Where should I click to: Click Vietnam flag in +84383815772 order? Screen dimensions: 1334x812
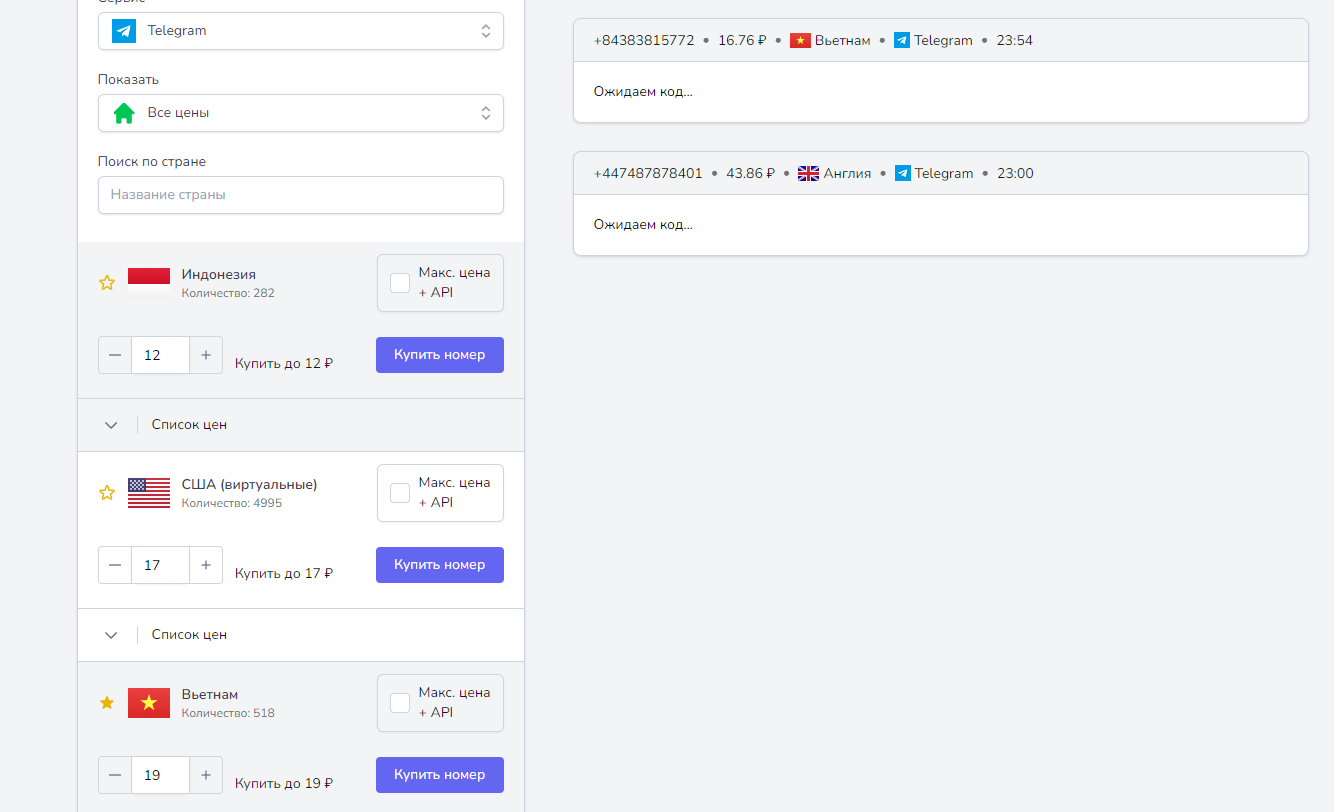point(800,41)
